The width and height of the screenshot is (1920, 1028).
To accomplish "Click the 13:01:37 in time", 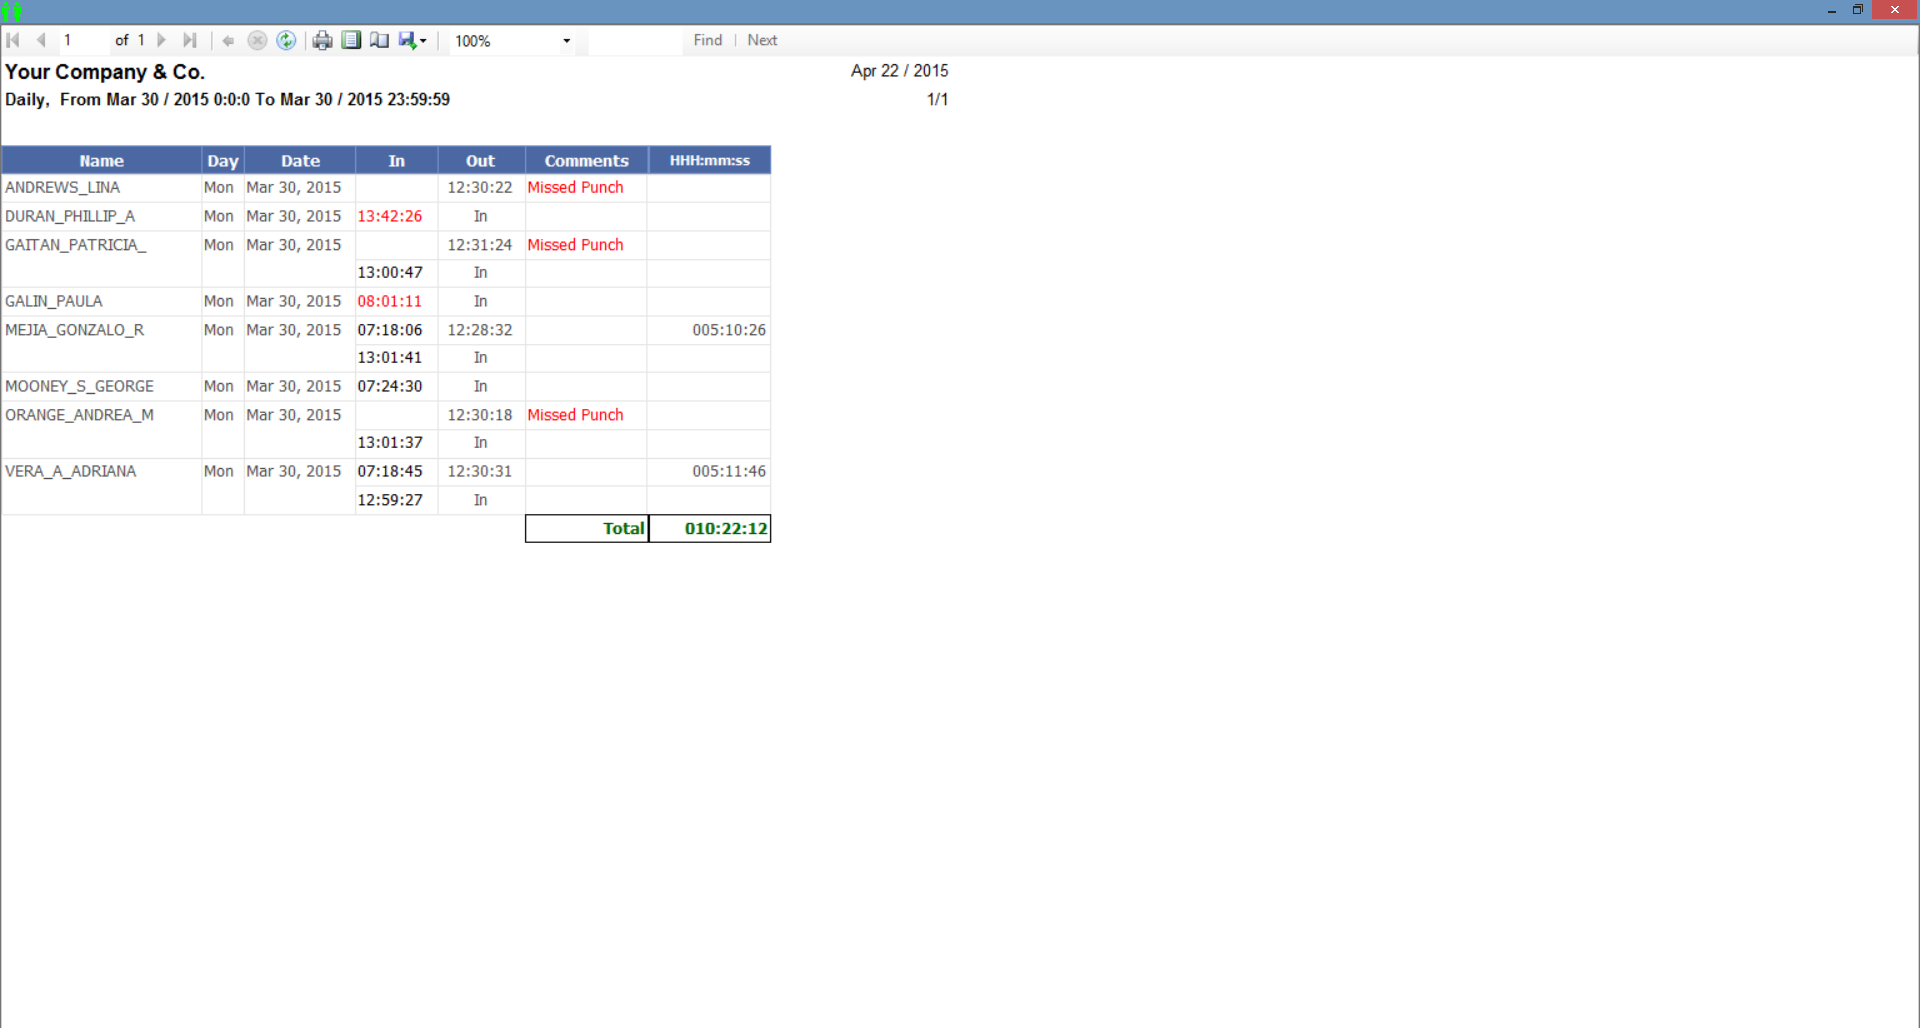I will (390, 443).
